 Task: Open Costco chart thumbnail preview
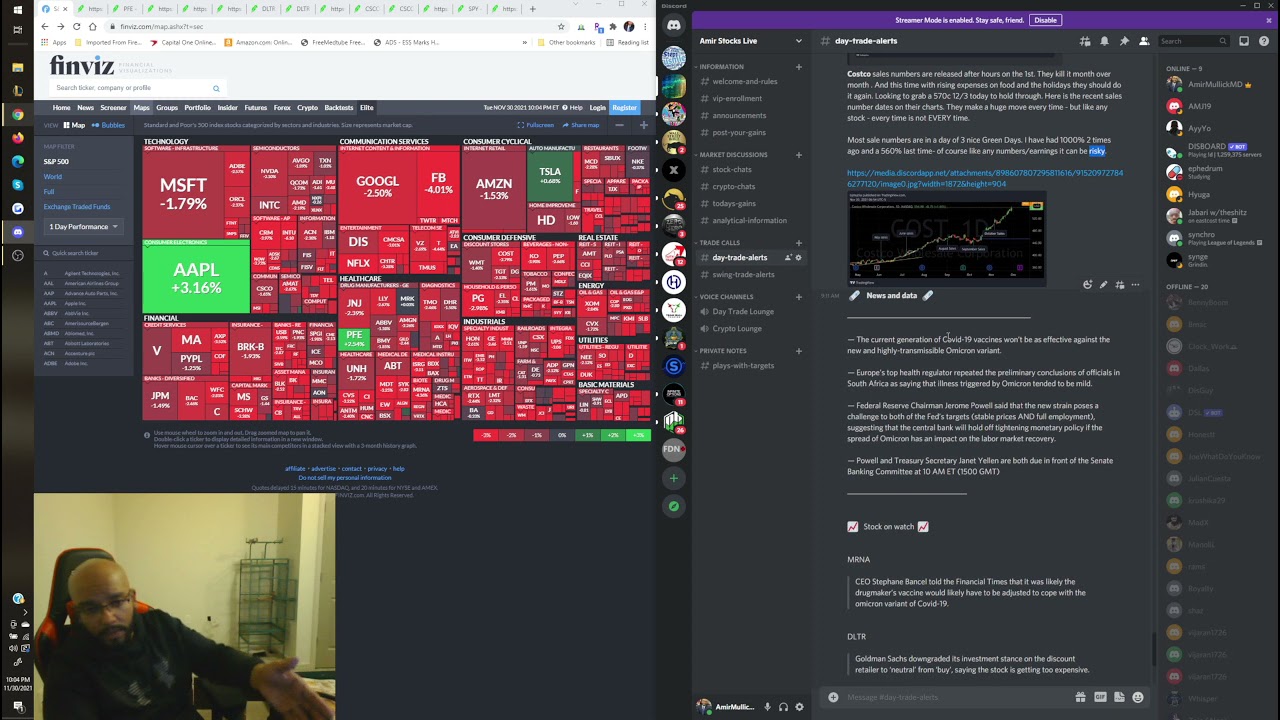click(946, 240)
